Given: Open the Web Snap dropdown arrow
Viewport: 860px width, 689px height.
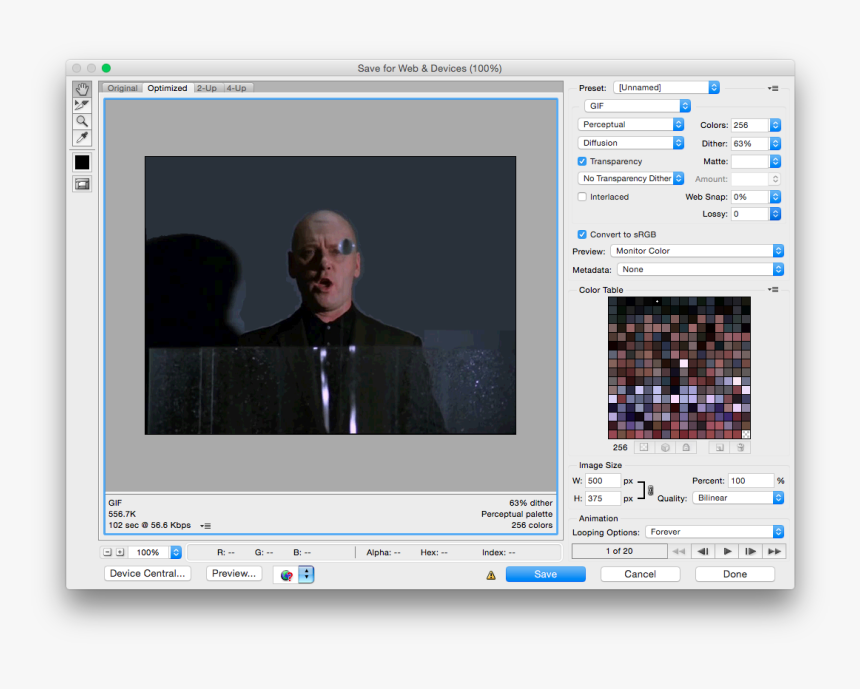Looking at the screenshot, I should pos(775,197).
